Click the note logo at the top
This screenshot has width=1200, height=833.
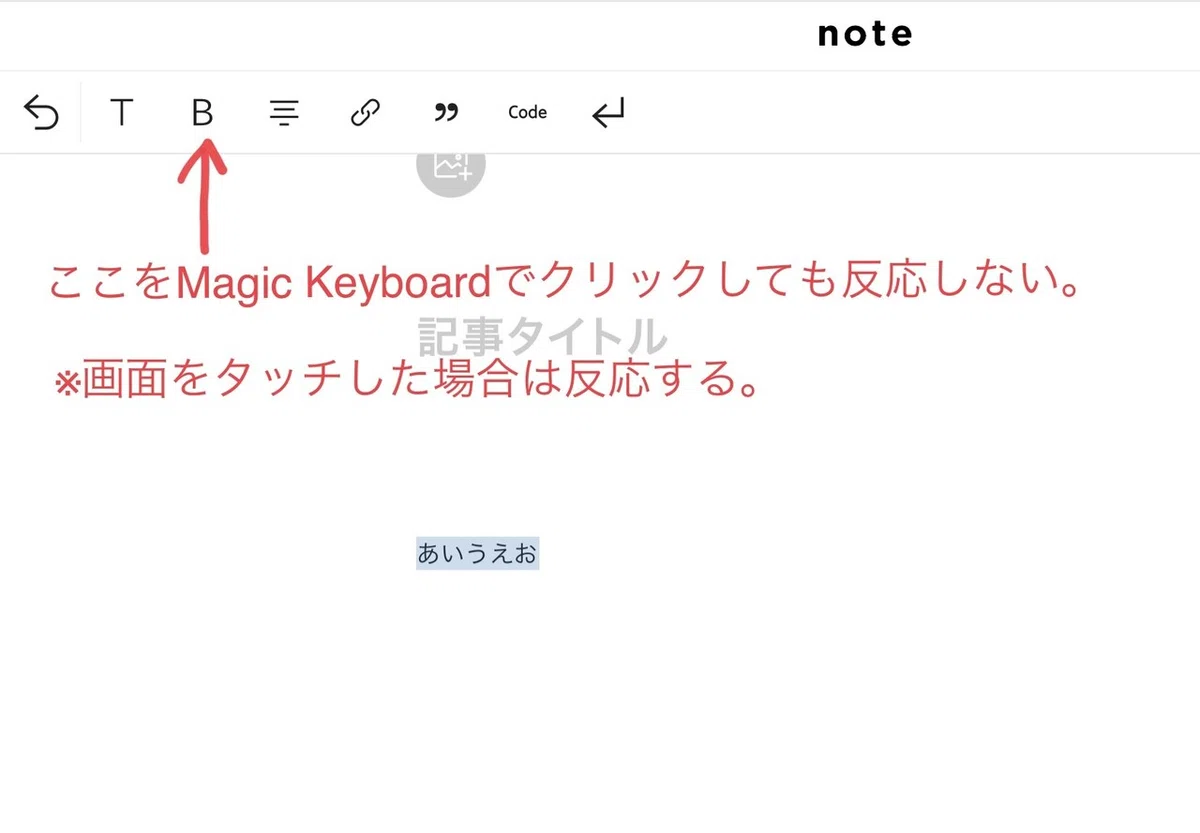[865, 35]
